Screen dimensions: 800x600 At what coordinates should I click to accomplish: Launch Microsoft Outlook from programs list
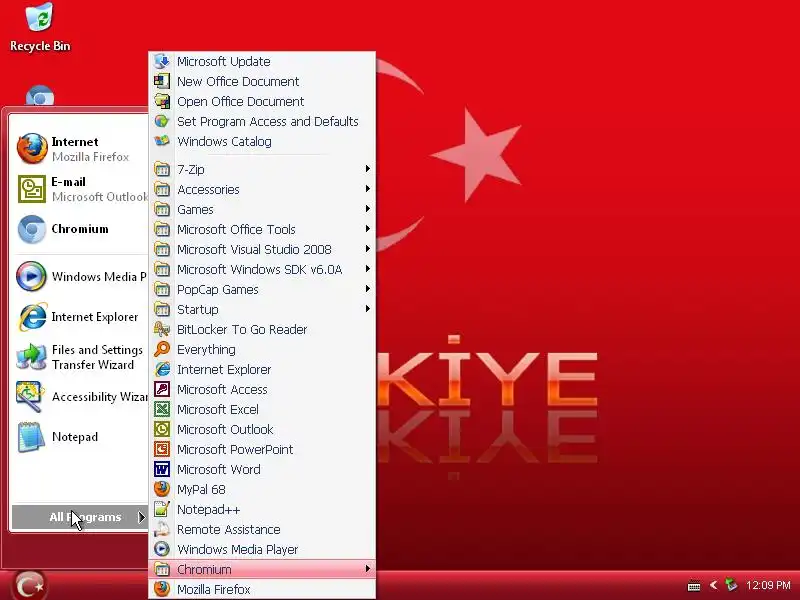(262, 429)
